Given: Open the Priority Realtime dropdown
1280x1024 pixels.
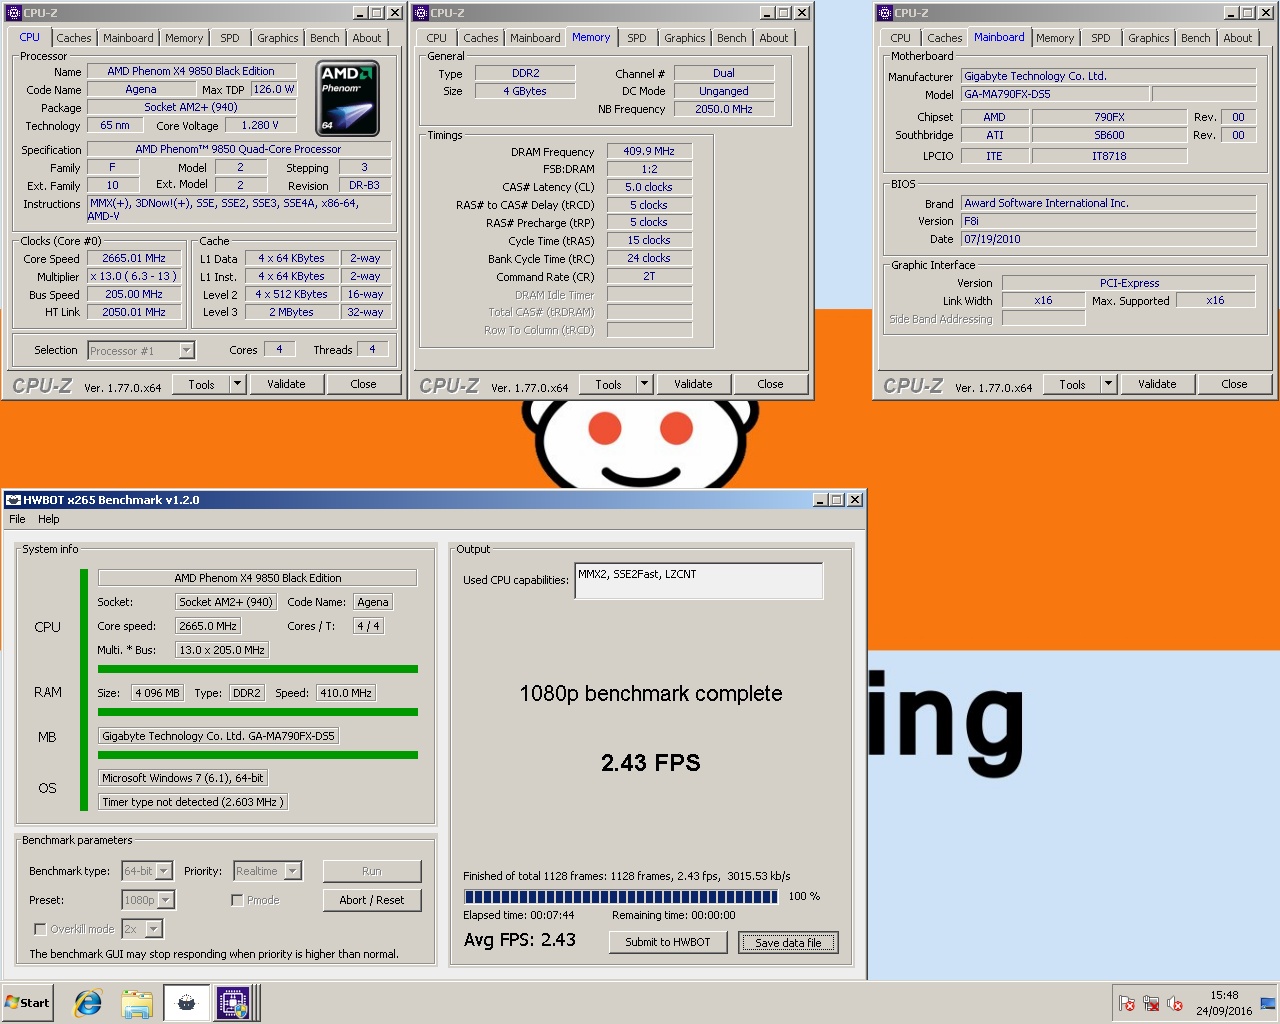Looking at the screenshot, I should 293,871.
